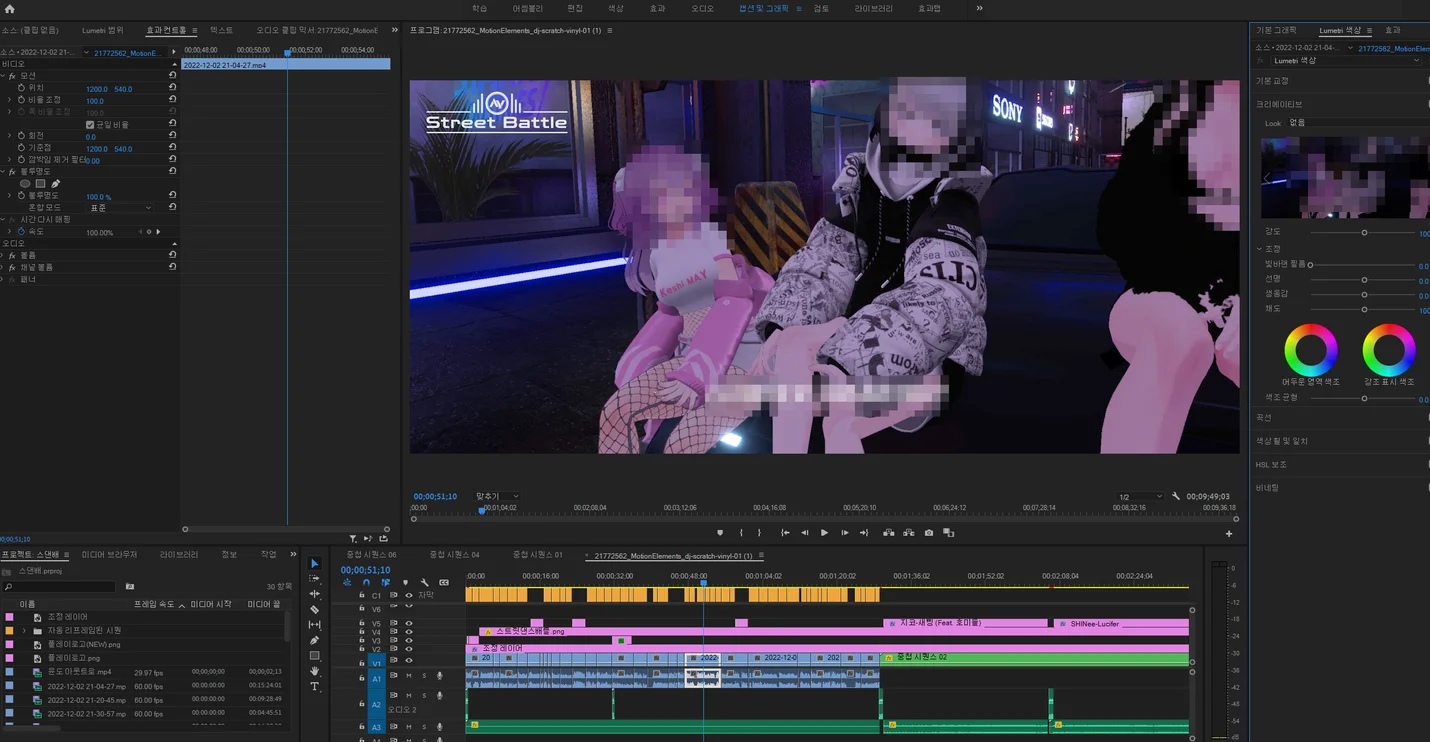Hide track V5 with eye icon
Image resolution: width=1430 pixels, height=742 pixels.
[x=408, y=623]
